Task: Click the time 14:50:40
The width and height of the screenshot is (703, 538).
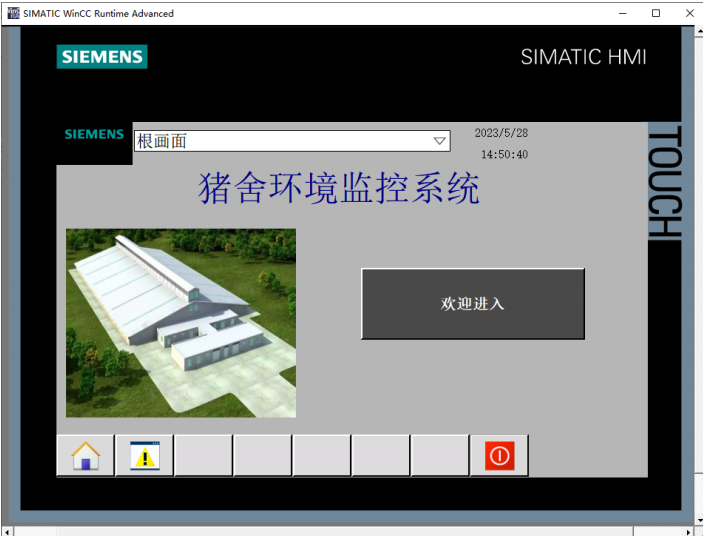Action: [x=504, y=154]
